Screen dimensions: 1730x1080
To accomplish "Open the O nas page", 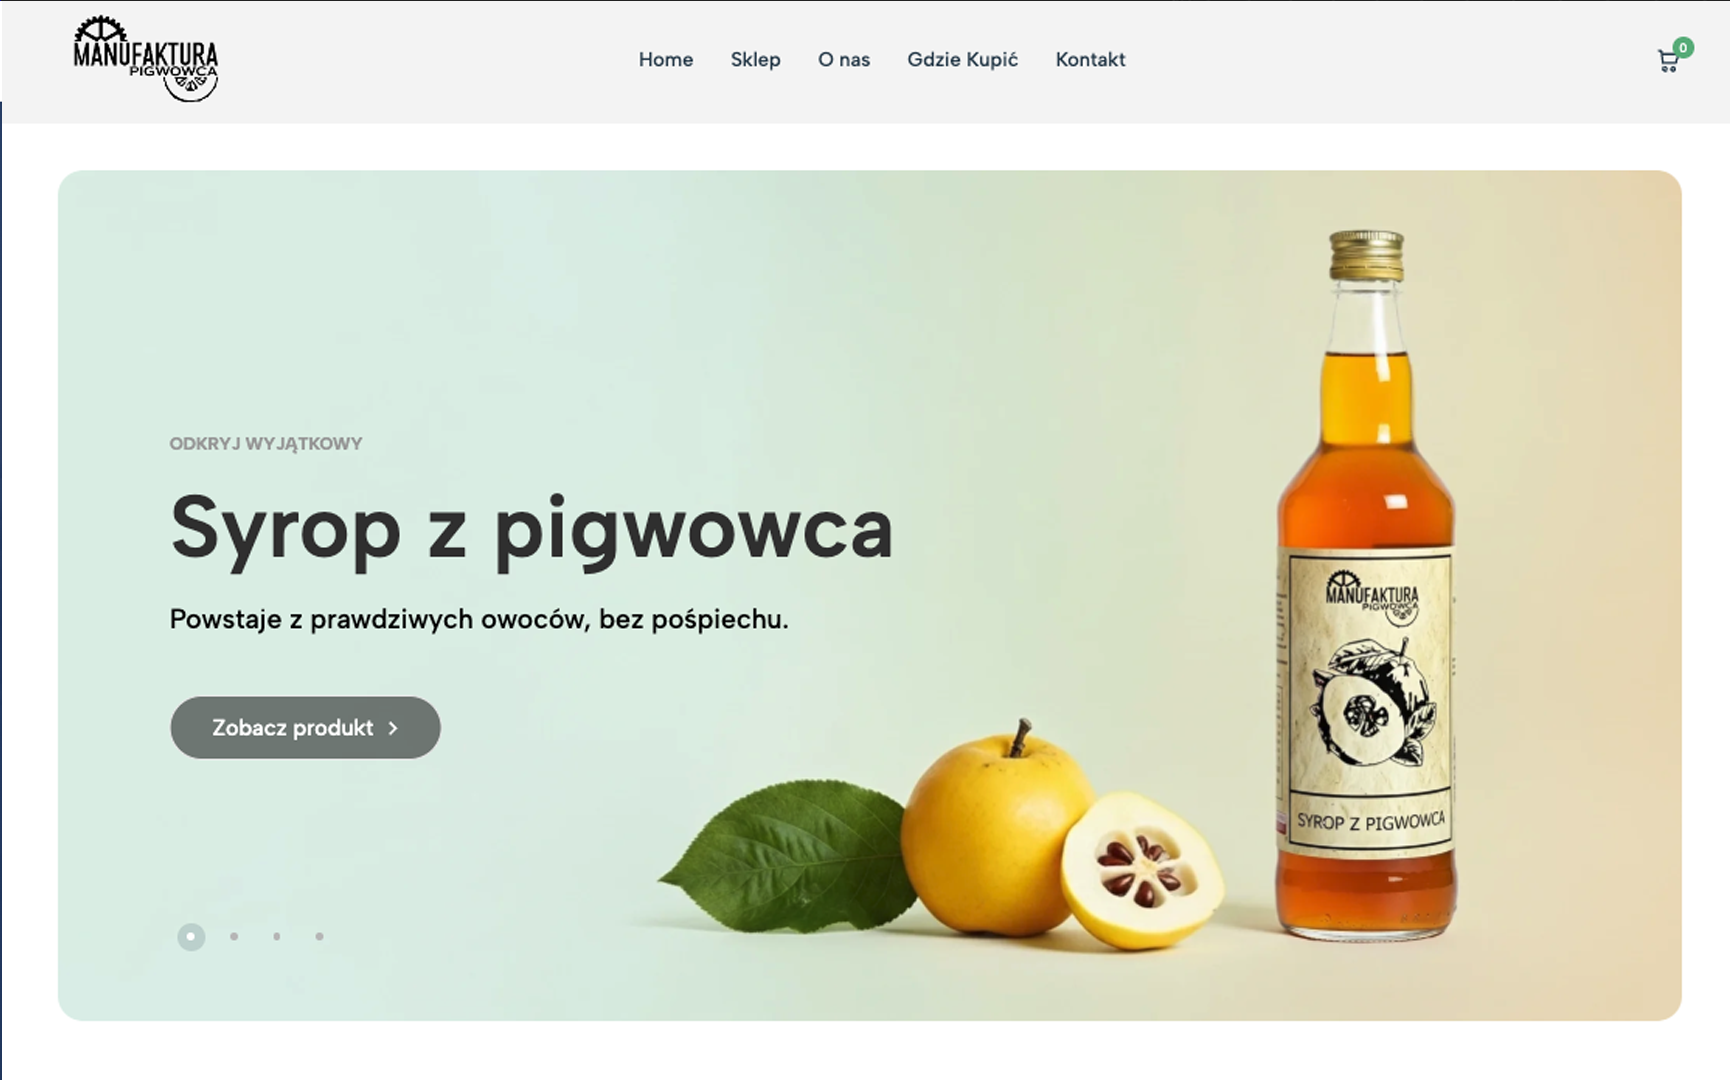I will click(x=844, y=60).
